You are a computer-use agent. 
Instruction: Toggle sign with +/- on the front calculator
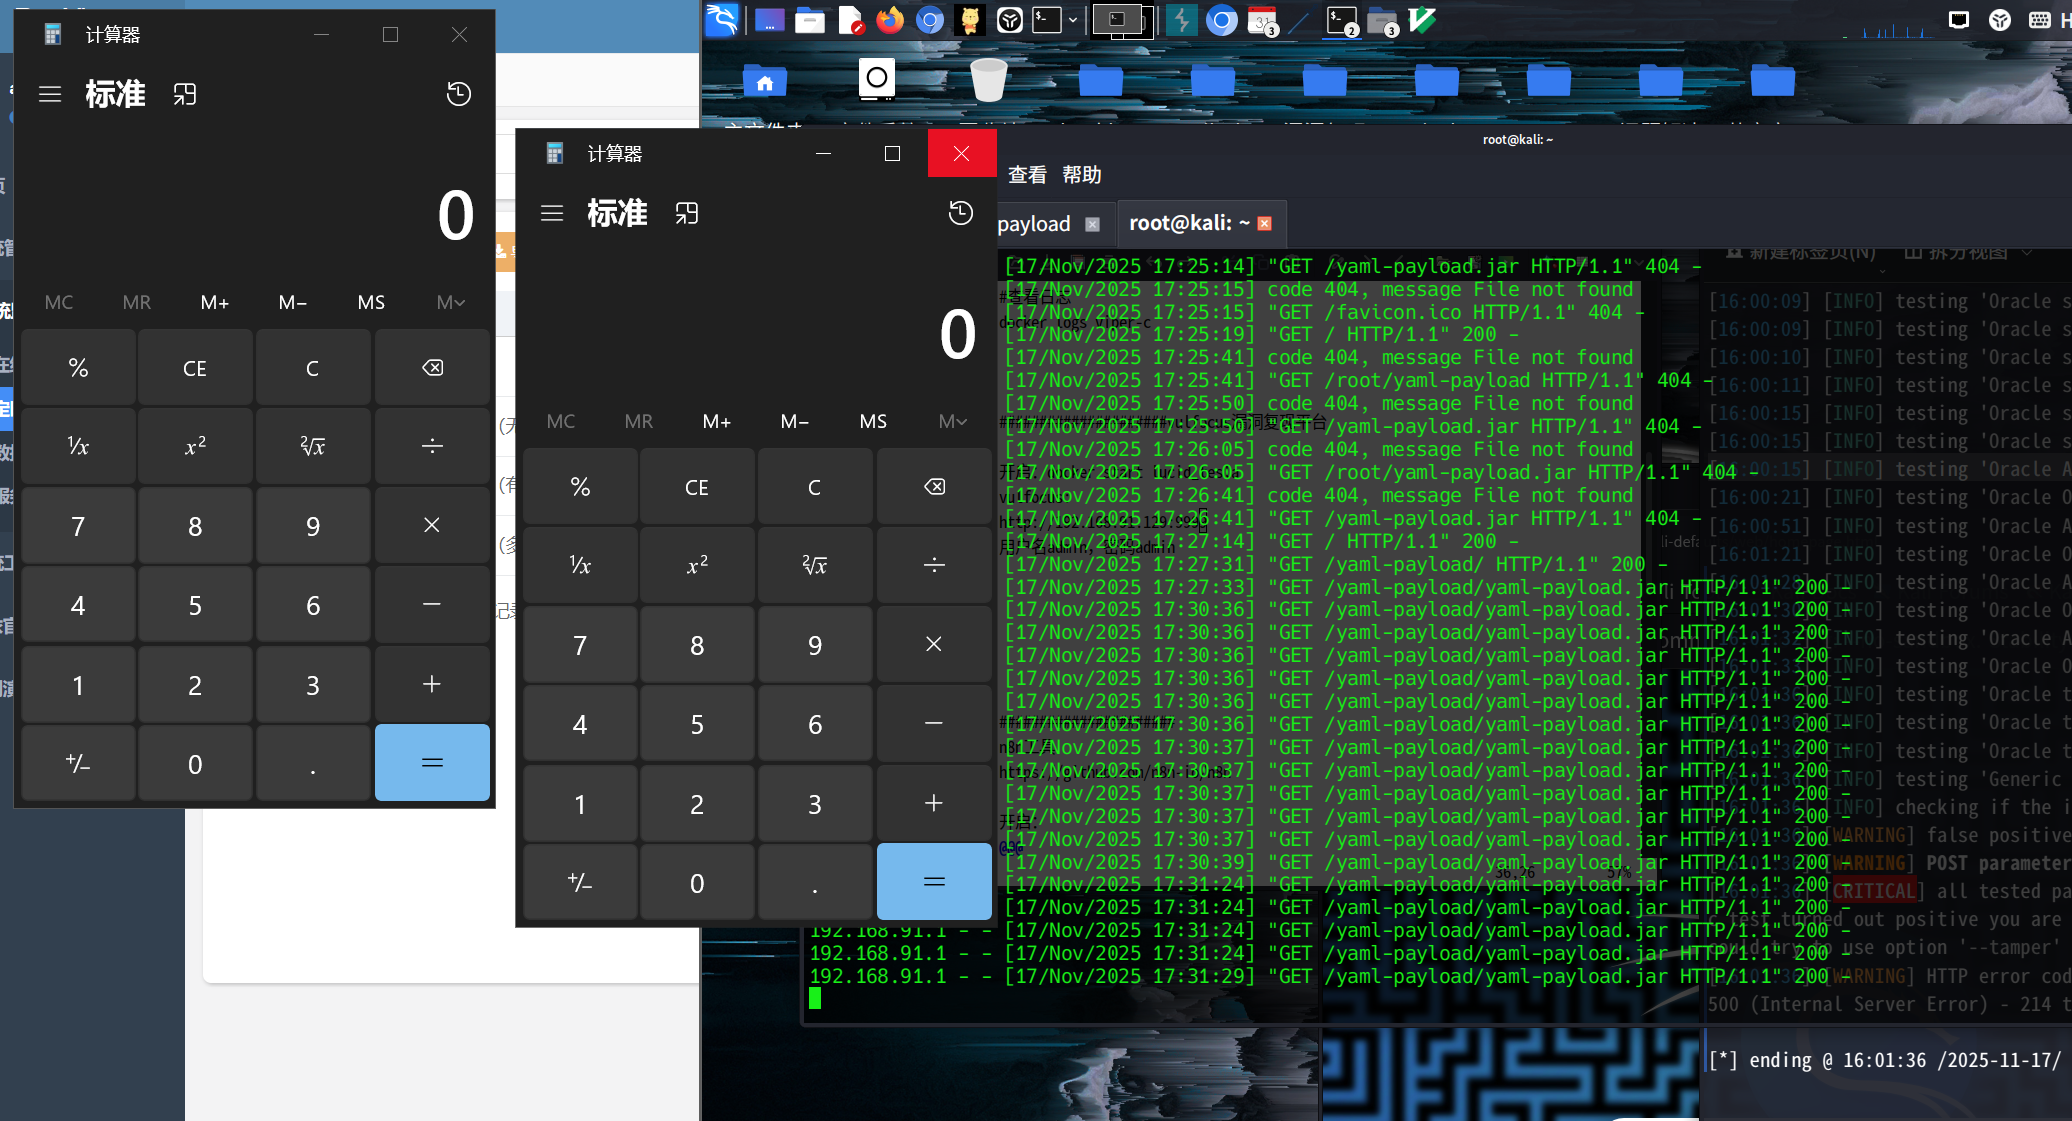coord(580,882)
